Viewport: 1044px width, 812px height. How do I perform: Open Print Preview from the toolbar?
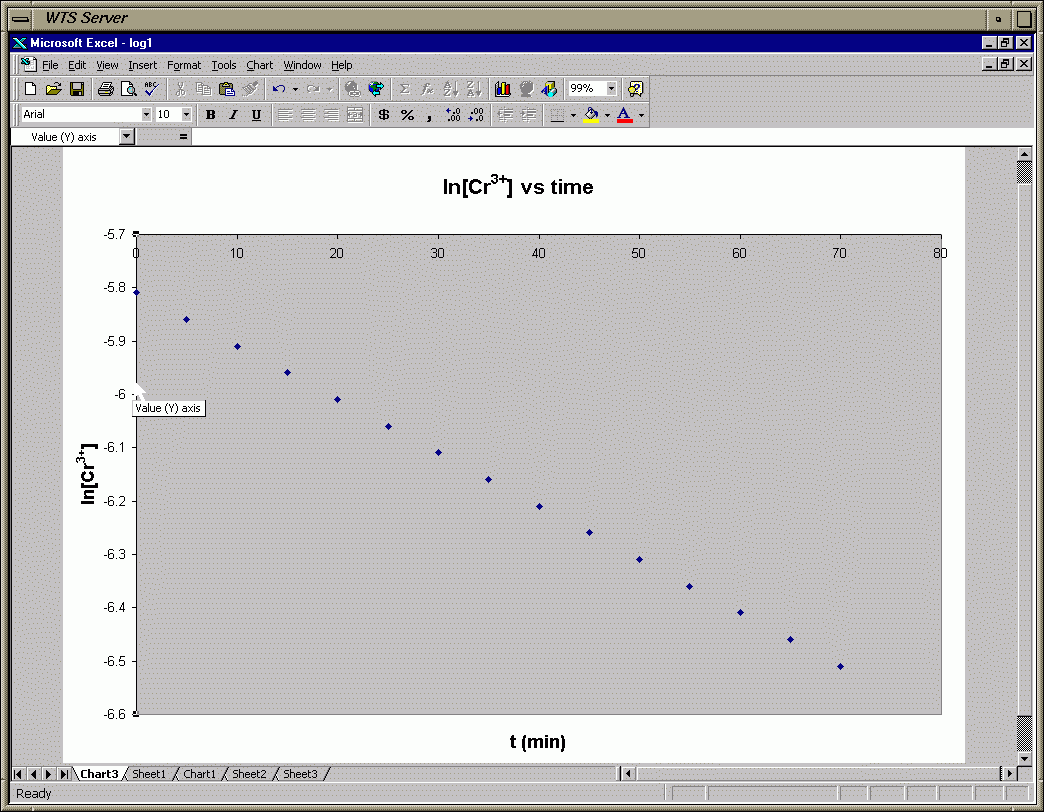tap(128, 89)
